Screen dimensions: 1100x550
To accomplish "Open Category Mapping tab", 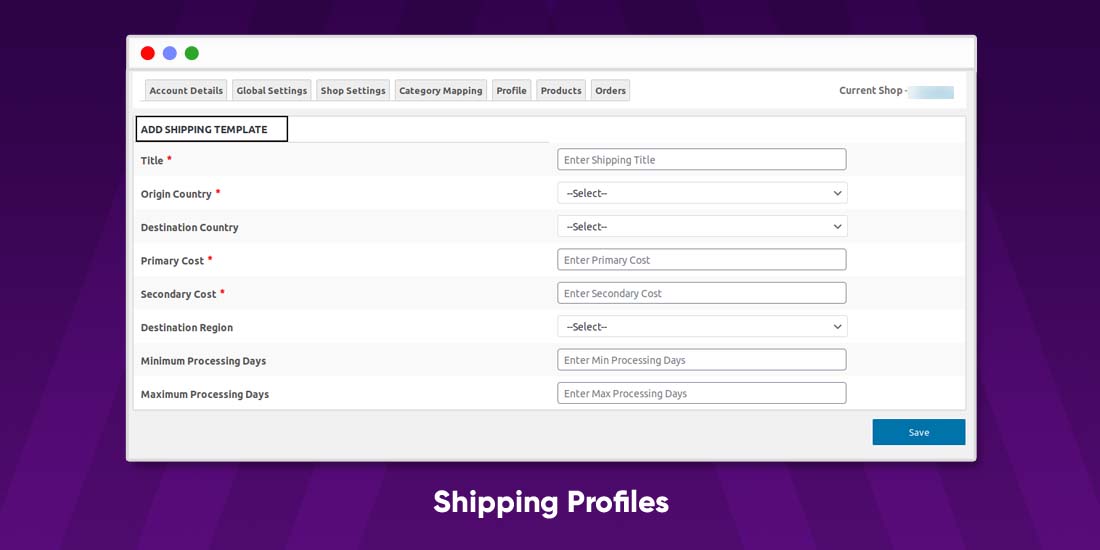I will [441, 90].
